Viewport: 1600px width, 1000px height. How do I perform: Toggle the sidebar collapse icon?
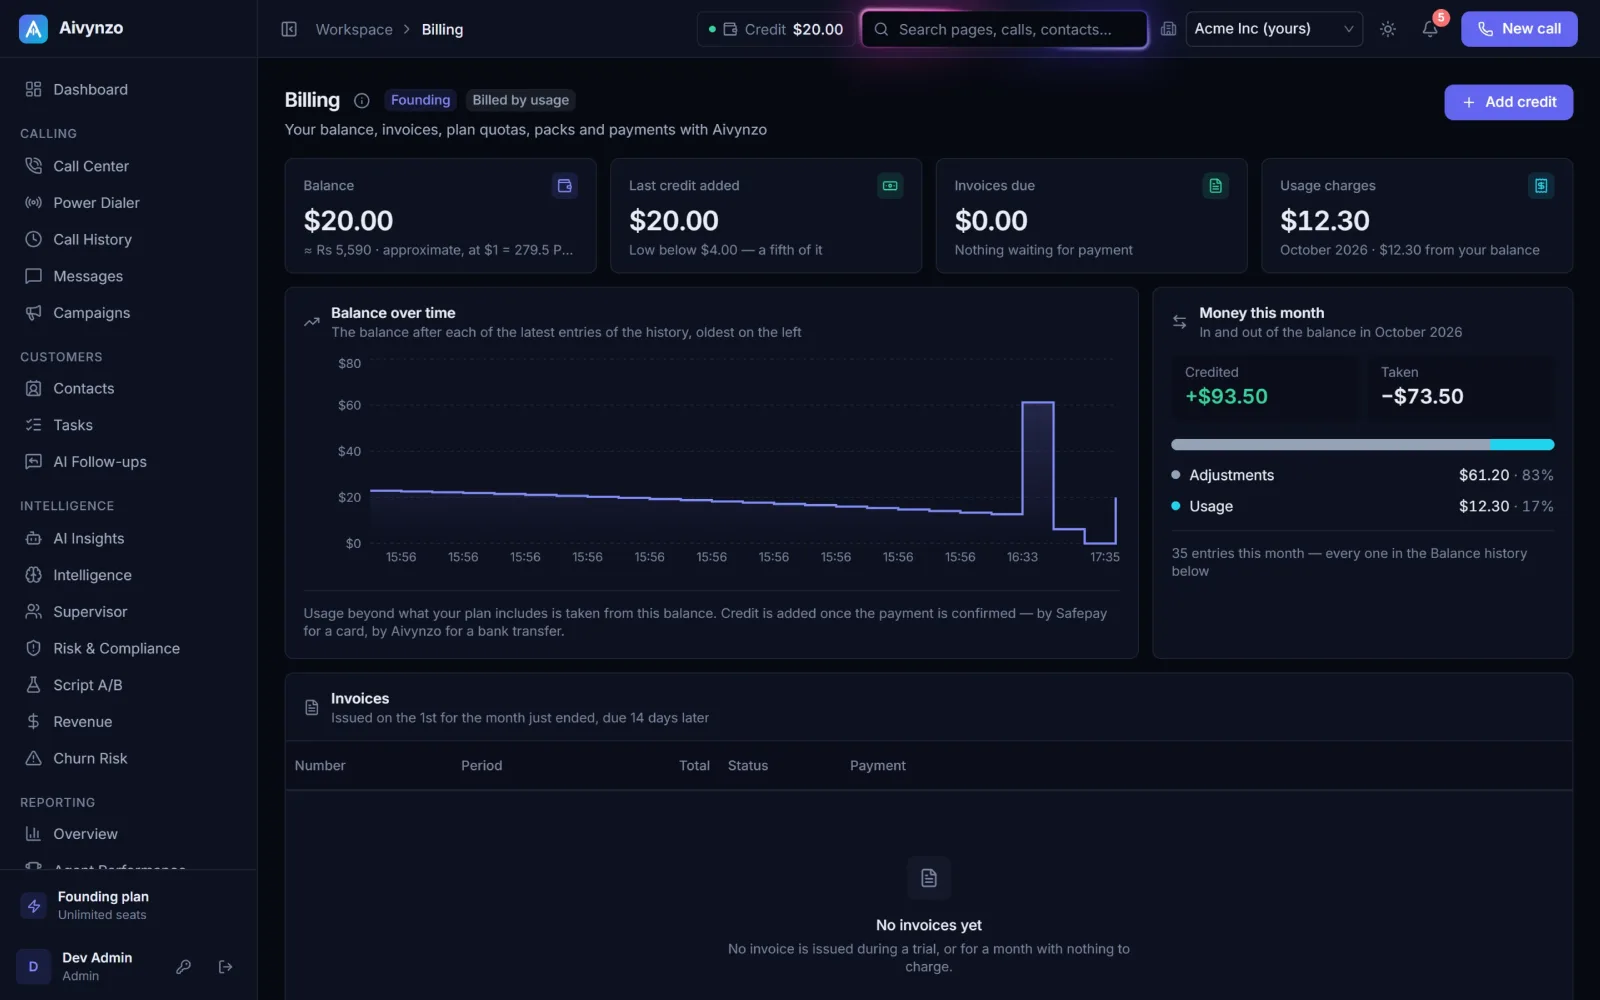[x=289, y=29]
